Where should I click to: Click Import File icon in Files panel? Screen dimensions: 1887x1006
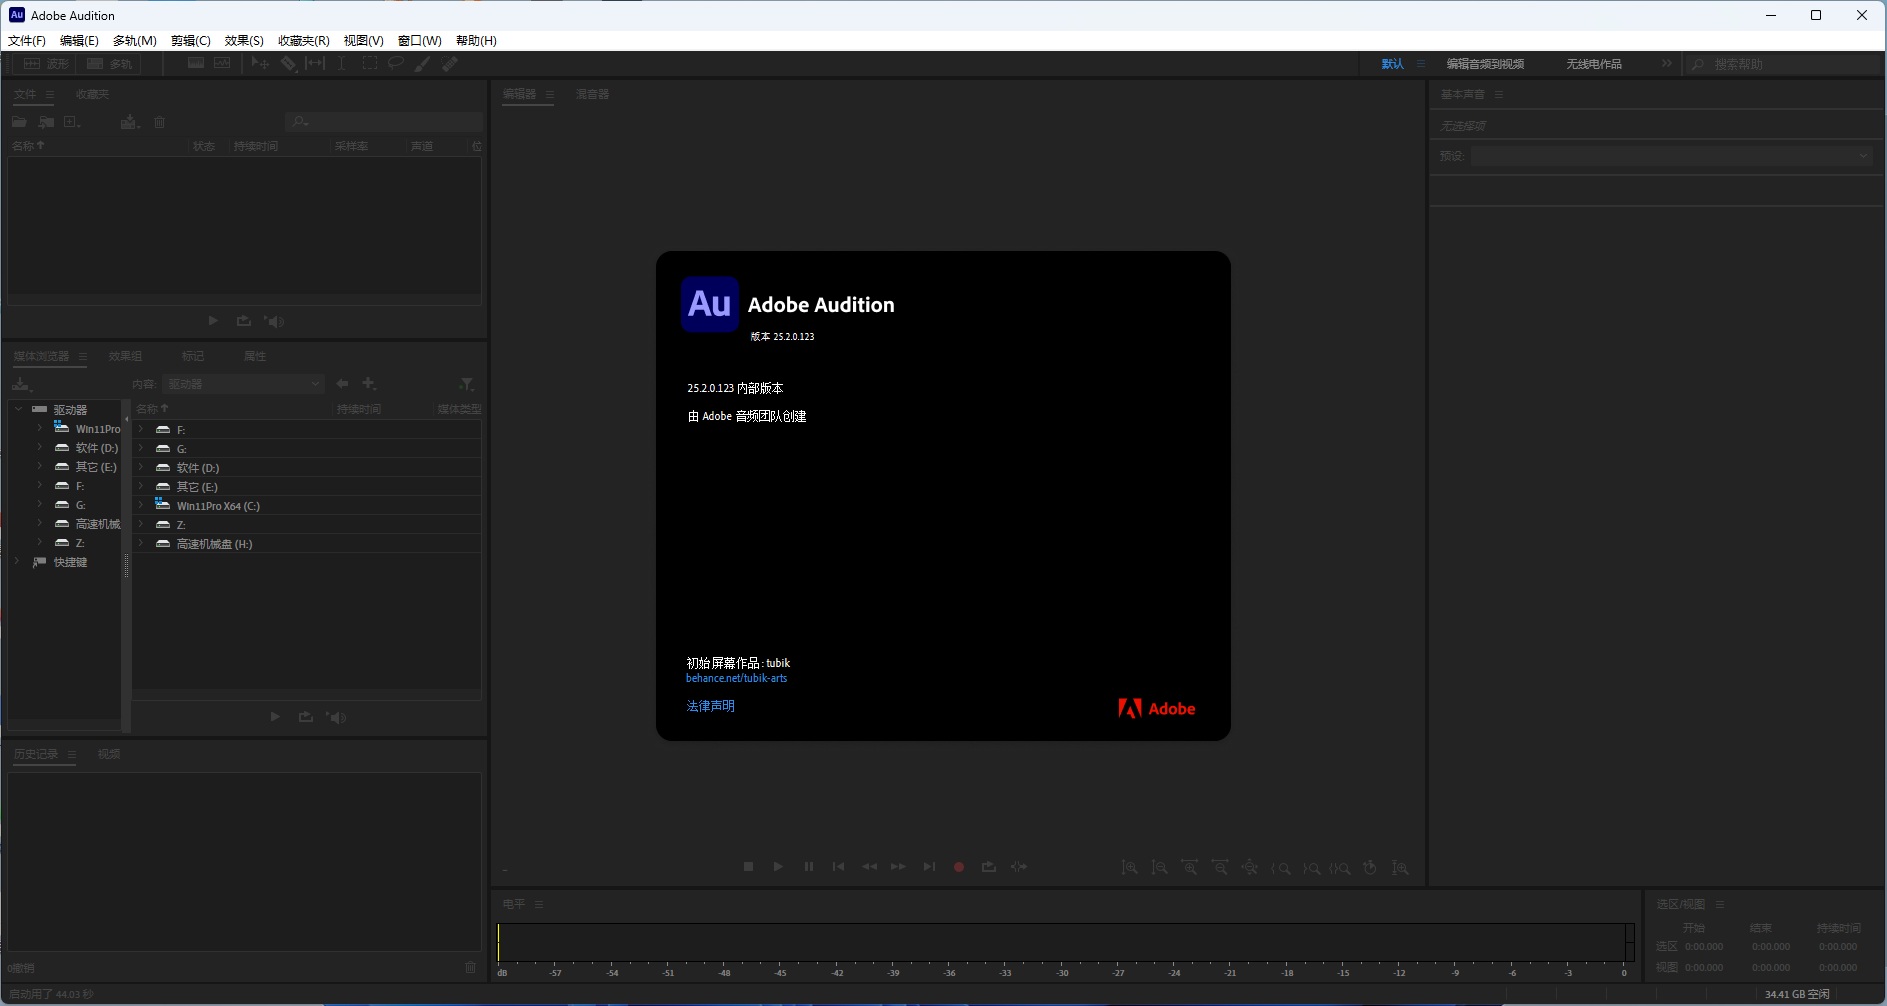46,122
